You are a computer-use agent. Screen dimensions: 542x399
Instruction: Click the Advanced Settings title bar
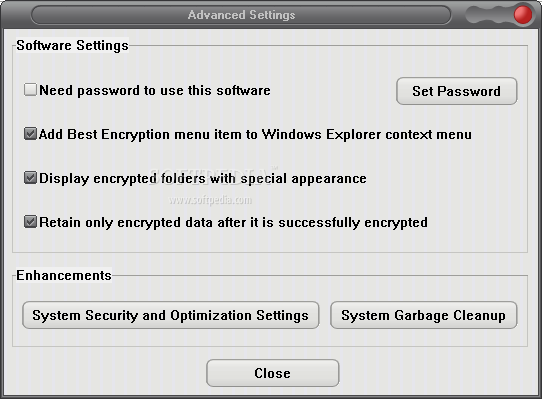pos(241,15)
